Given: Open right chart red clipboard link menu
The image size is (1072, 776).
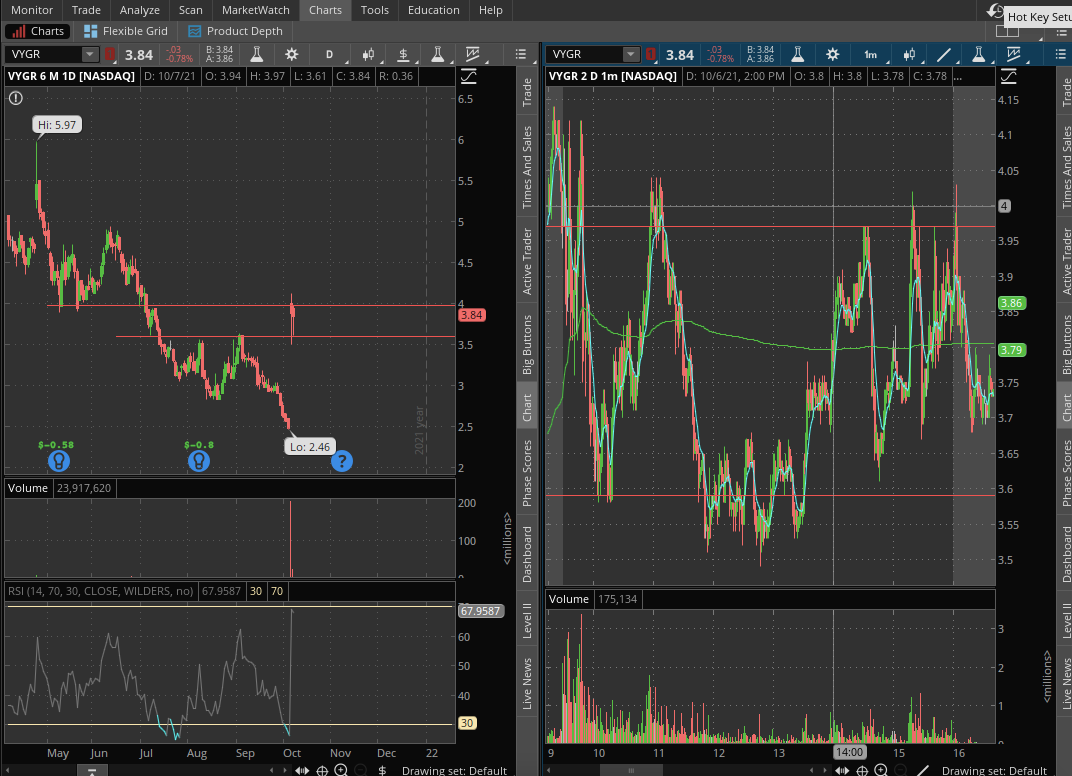Looking at the screenshot, I should (x=651, y=54).
